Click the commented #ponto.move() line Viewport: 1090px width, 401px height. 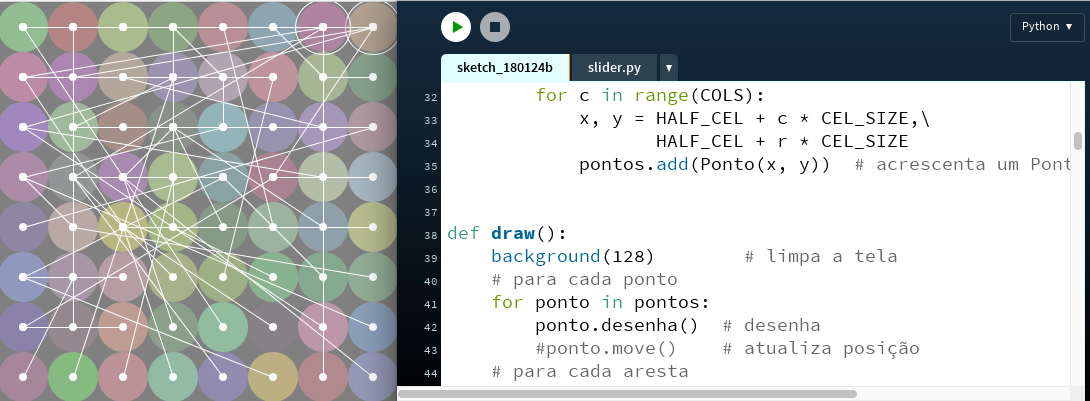pos(606,349)
